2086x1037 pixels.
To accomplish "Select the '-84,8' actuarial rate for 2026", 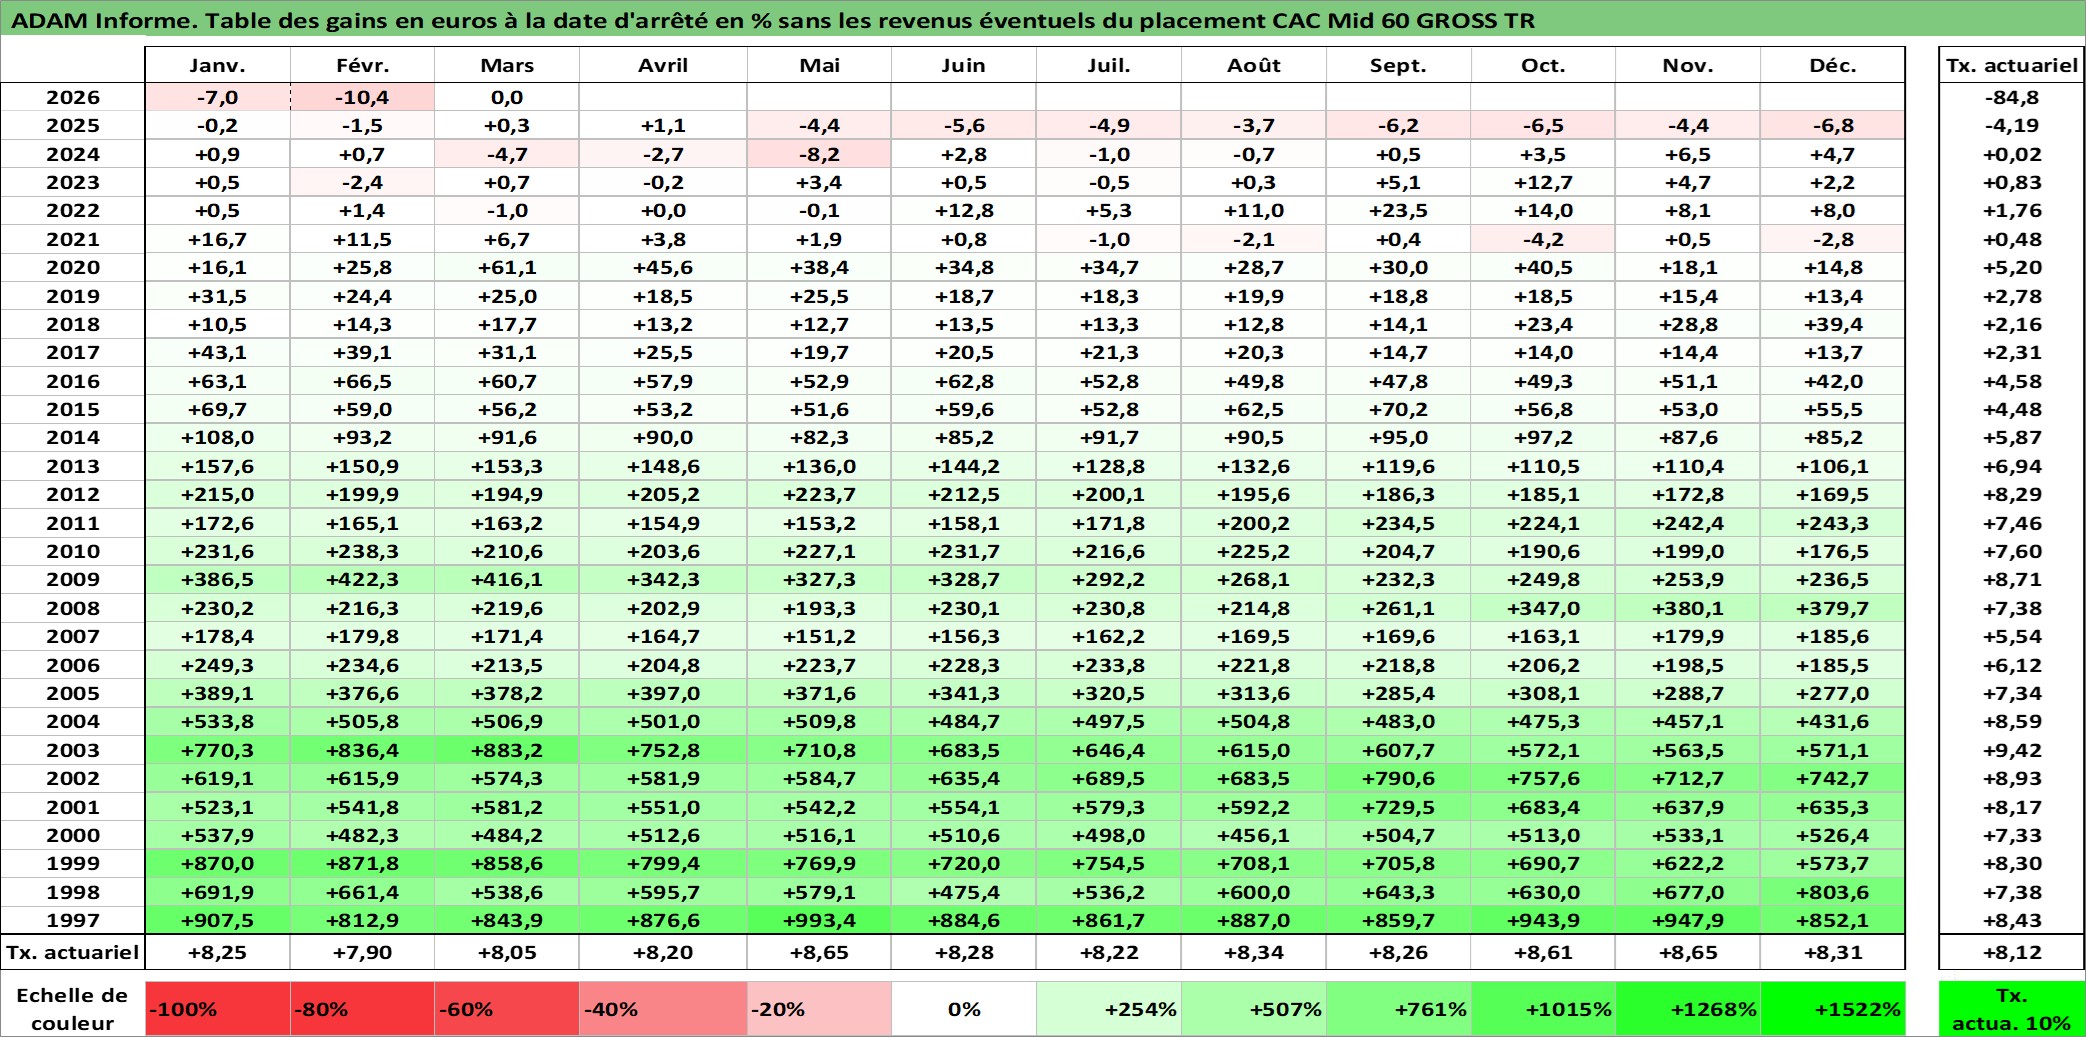I will point(2011,97).
